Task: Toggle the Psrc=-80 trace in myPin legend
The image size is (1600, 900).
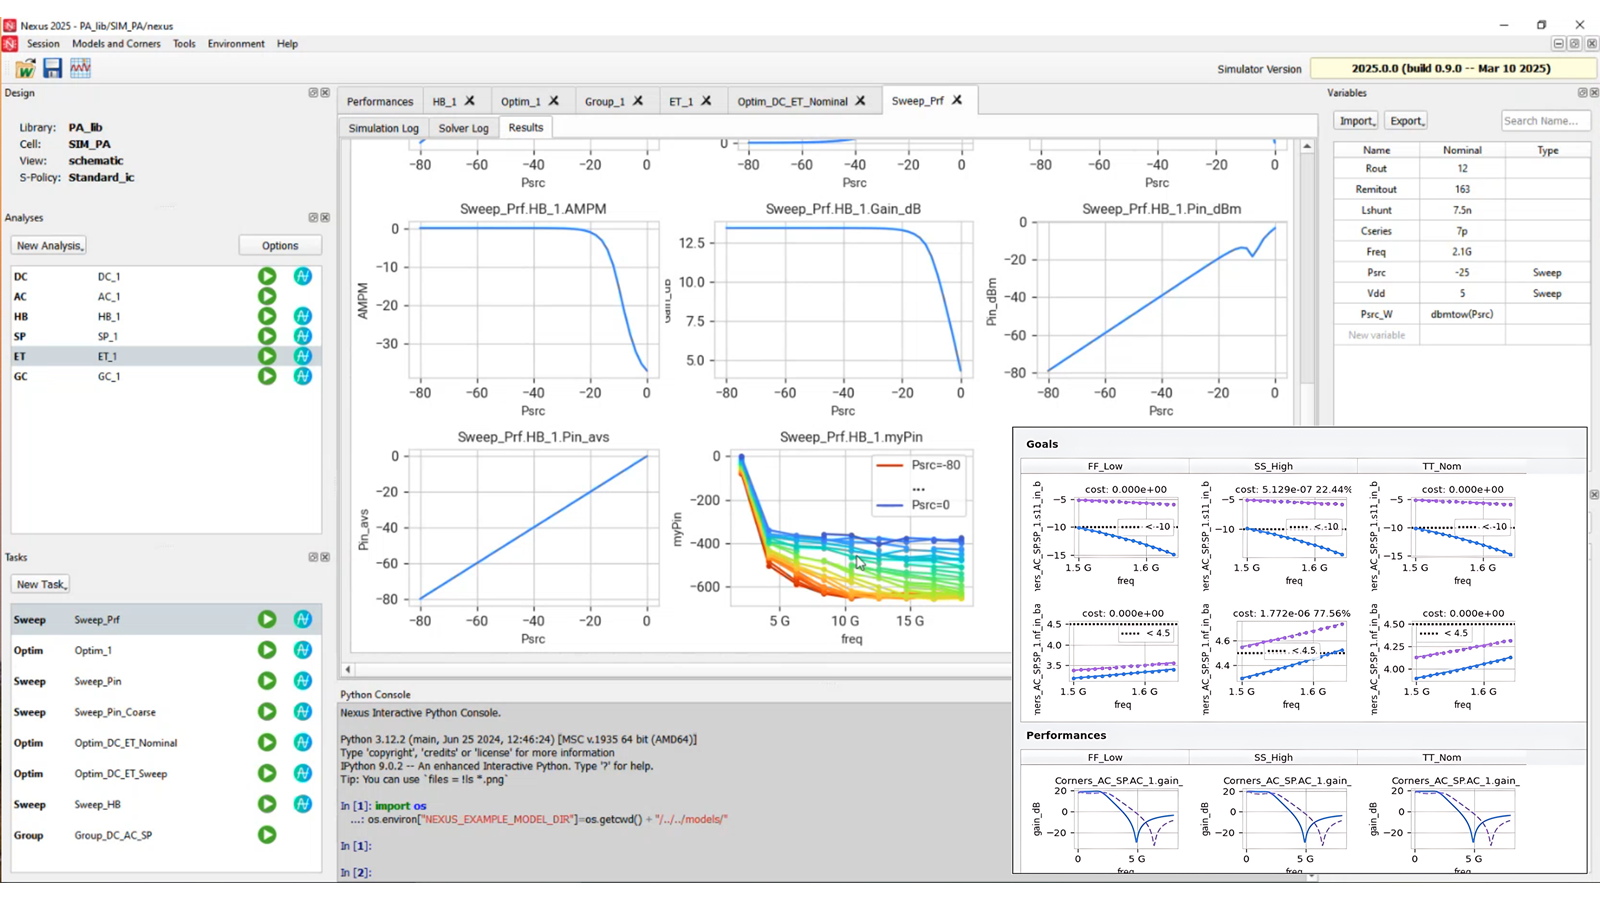Action: tap(934, 464)
